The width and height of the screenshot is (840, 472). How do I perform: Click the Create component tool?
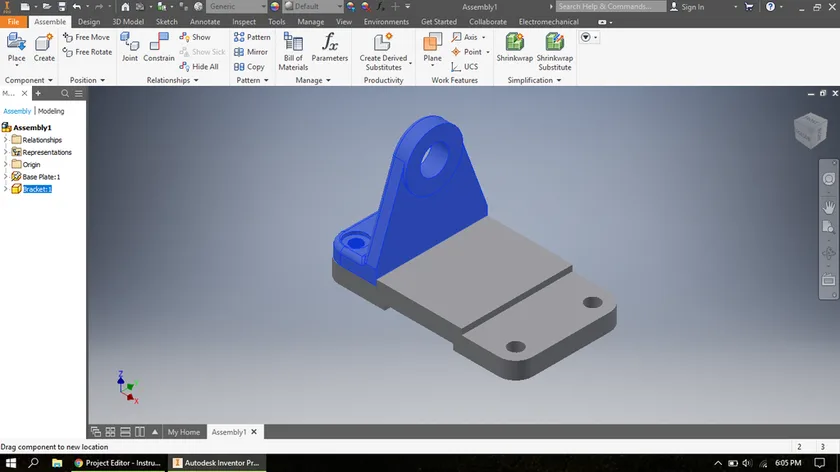click(44, 48)
